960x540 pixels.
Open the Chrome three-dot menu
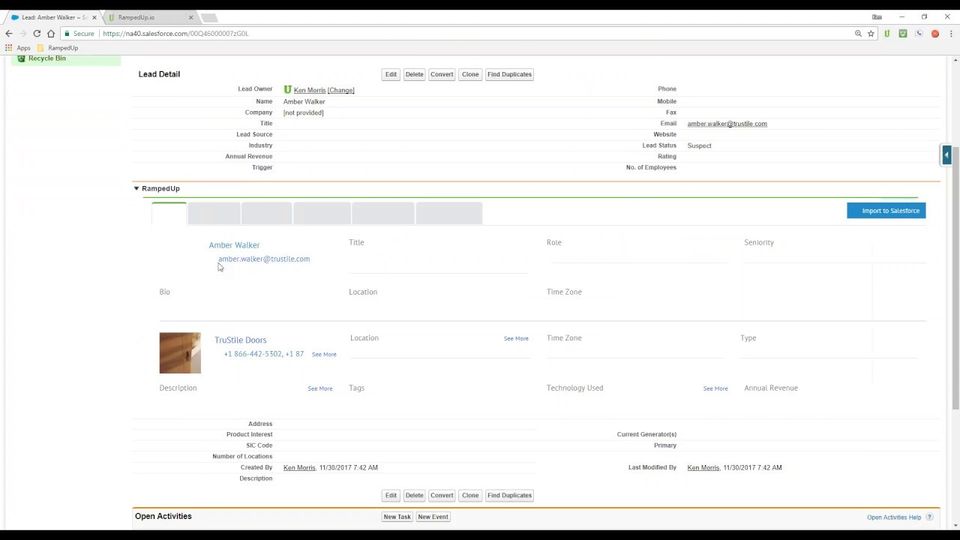[x=951, y=34]
